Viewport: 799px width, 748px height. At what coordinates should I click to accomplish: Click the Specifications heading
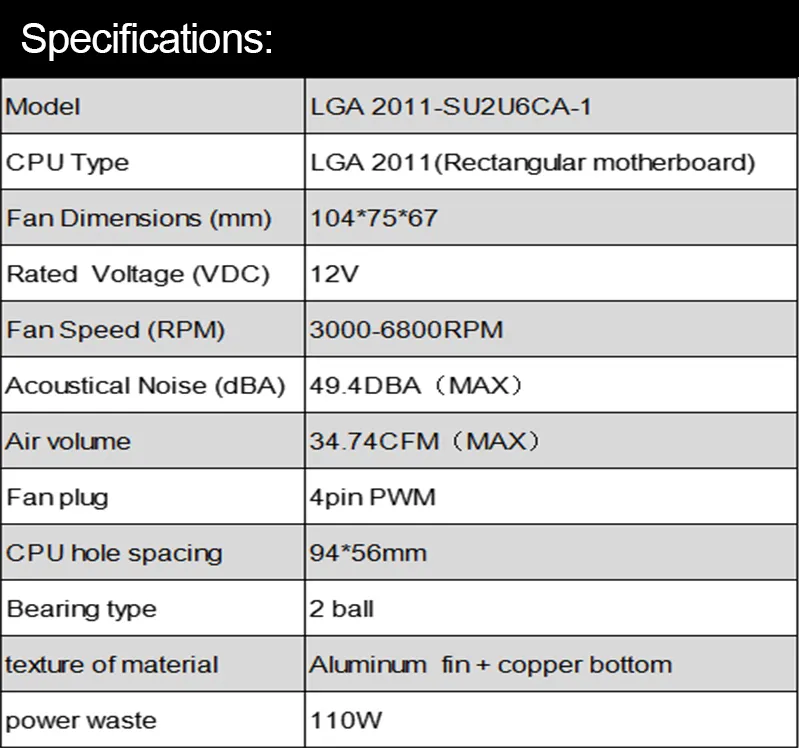coord(147,39)
